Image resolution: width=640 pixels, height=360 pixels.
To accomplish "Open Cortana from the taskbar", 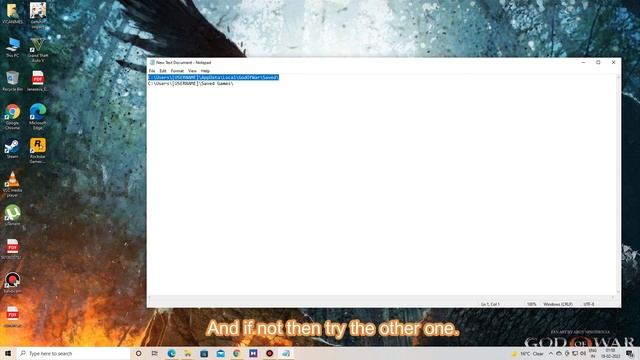I will (x=138, y=353).
